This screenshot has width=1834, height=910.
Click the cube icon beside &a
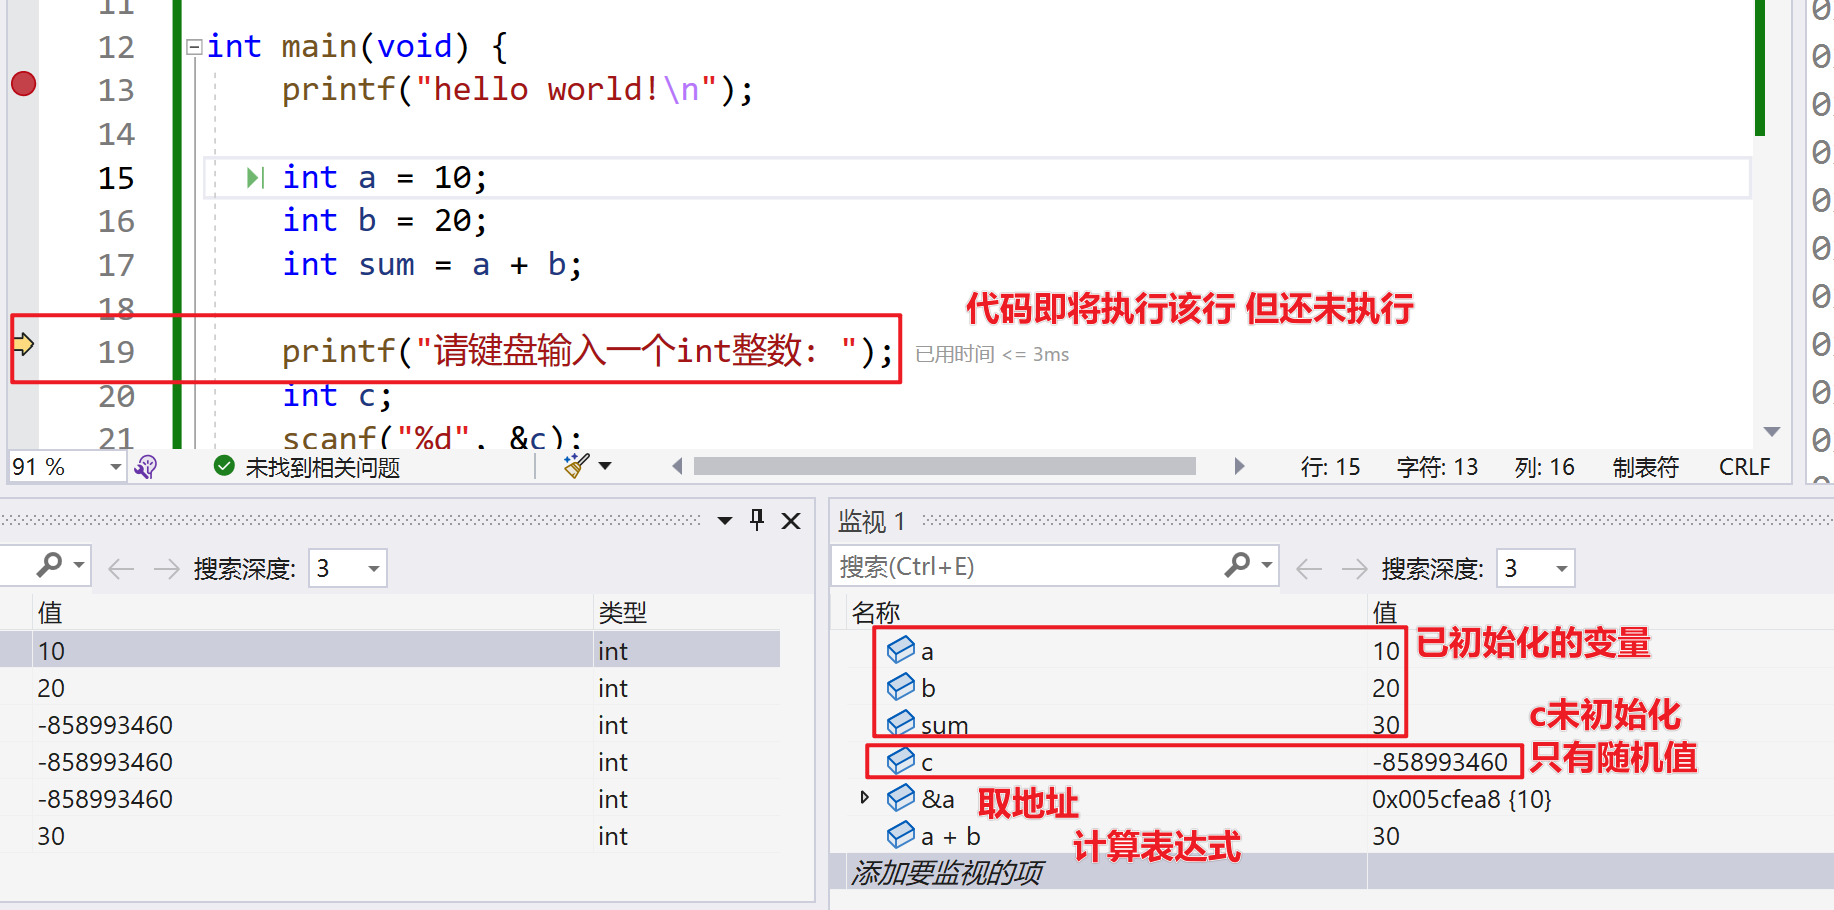[901, 797]
